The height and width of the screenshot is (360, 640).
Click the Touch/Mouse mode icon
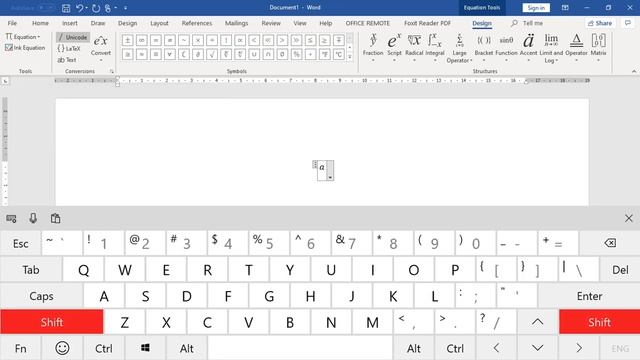(108, 8)
